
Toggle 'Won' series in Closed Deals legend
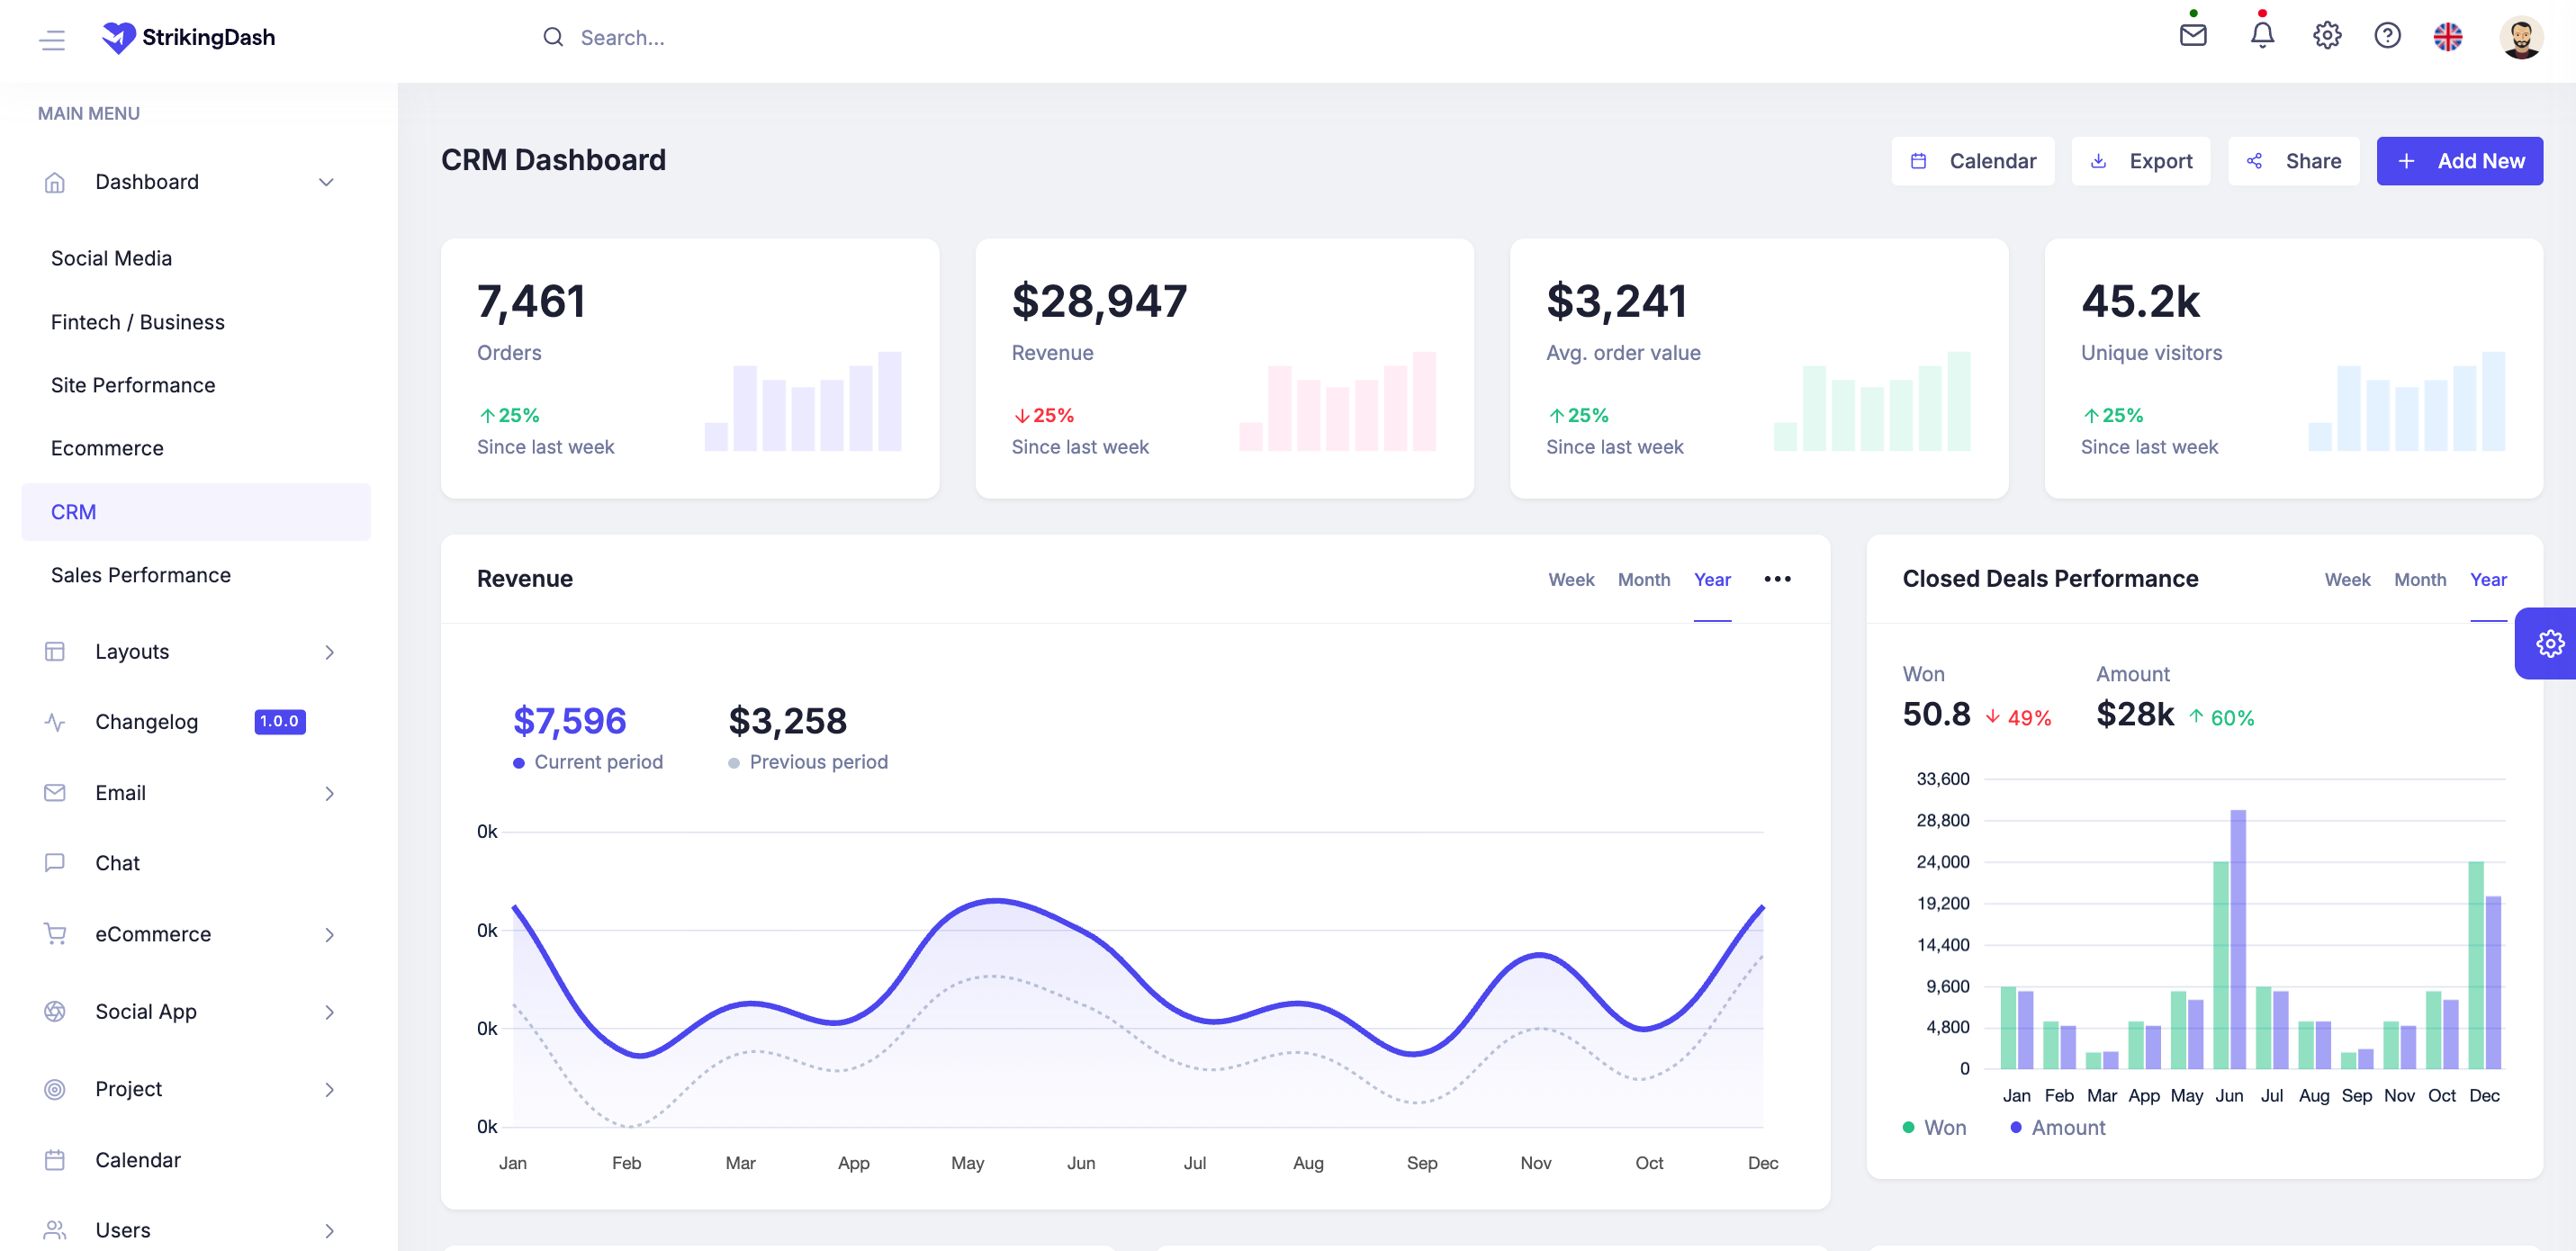pyautogui.click(x=1934, y=1127)
